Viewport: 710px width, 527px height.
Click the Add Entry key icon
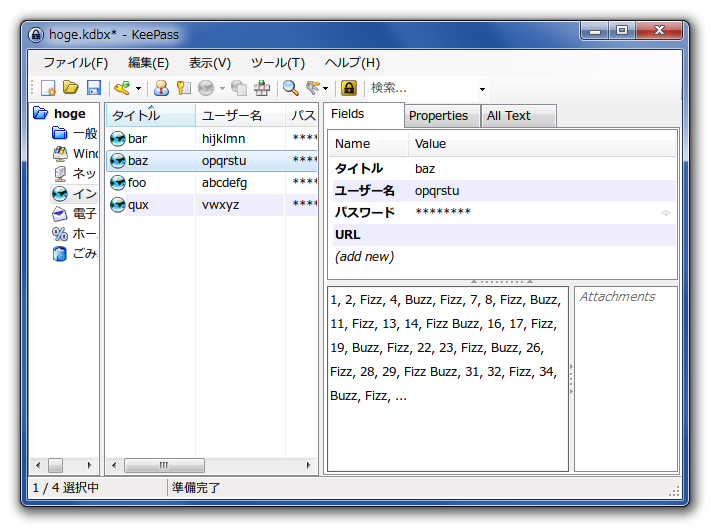(122, 88)
